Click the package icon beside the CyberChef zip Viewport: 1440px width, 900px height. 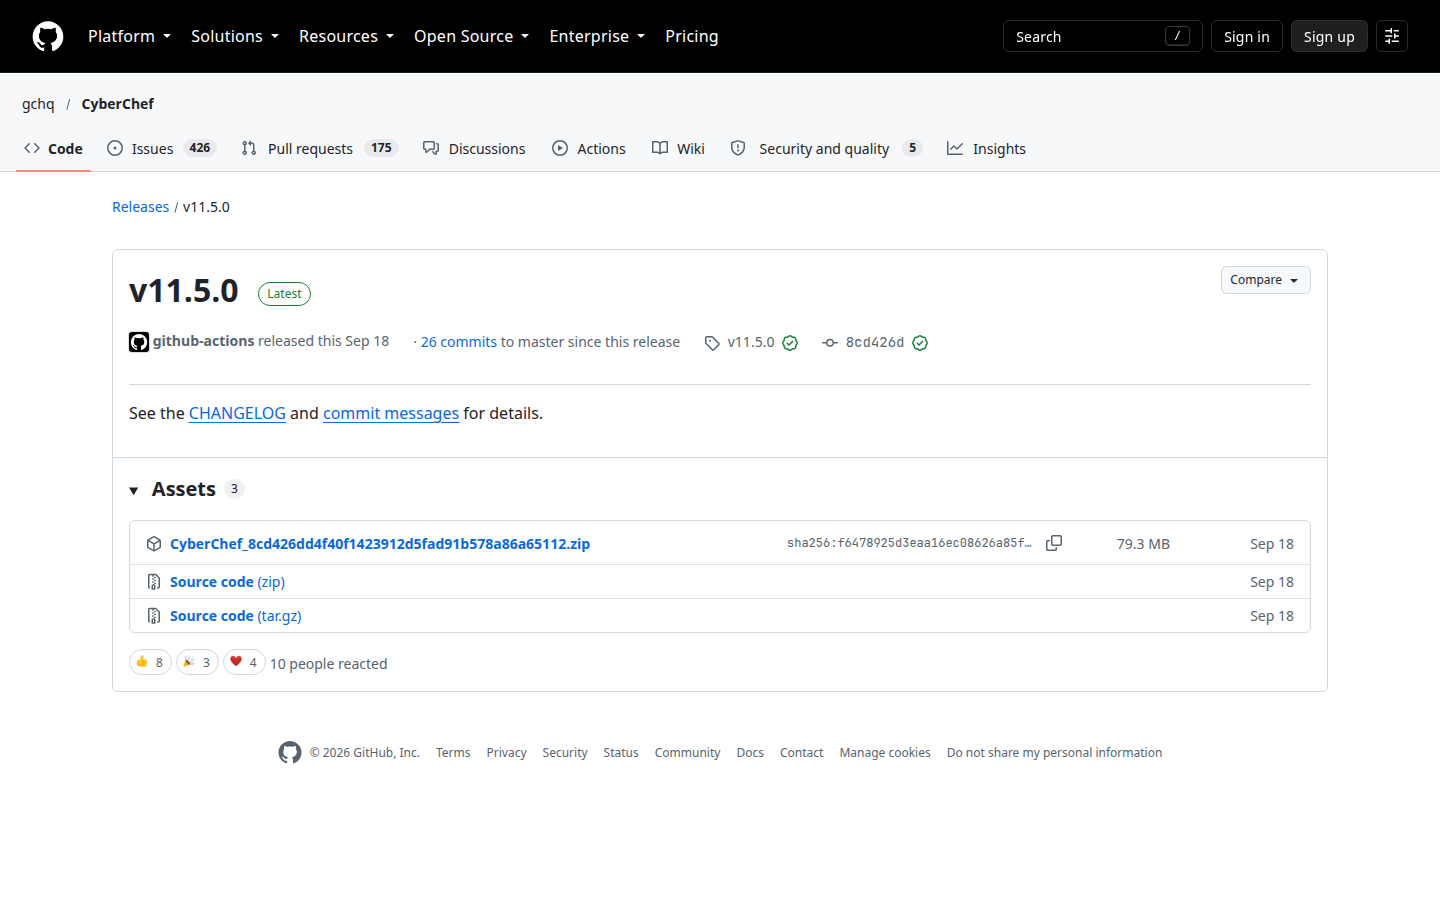(x=154, y=544)
